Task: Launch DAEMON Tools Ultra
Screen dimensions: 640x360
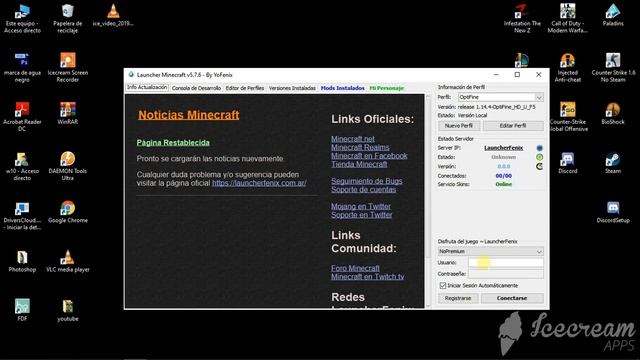Action: coord(68,166)
